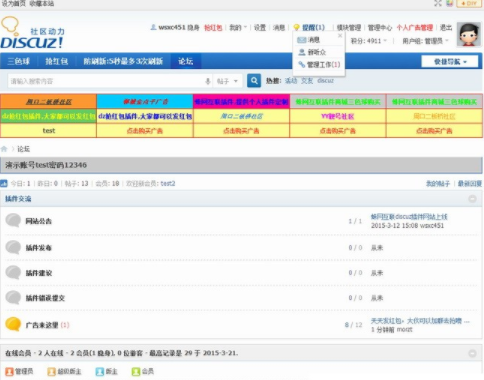Click the fullscreen toggle icon at top right
484x380 pixels.
[438, 3]
